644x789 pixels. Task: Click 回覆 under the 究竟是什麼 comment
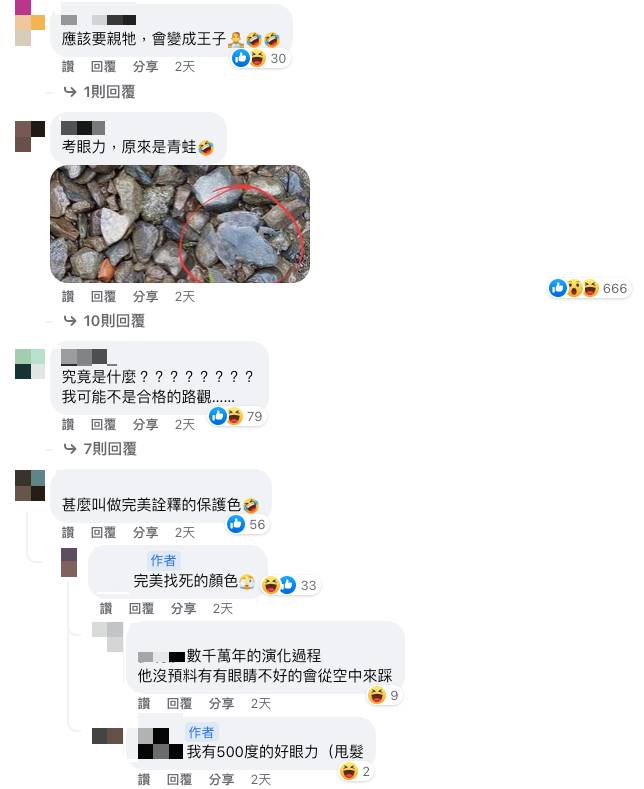tap(103, 424)
